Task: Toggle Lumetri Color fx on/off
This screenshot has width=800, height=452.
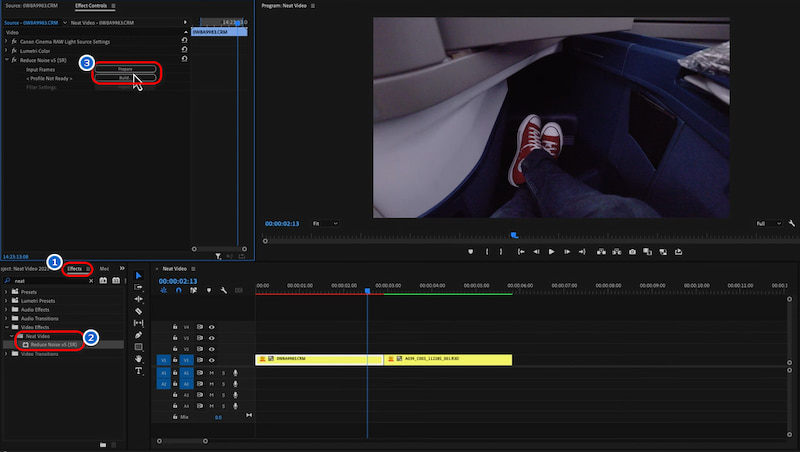Action: pos(14,51)
